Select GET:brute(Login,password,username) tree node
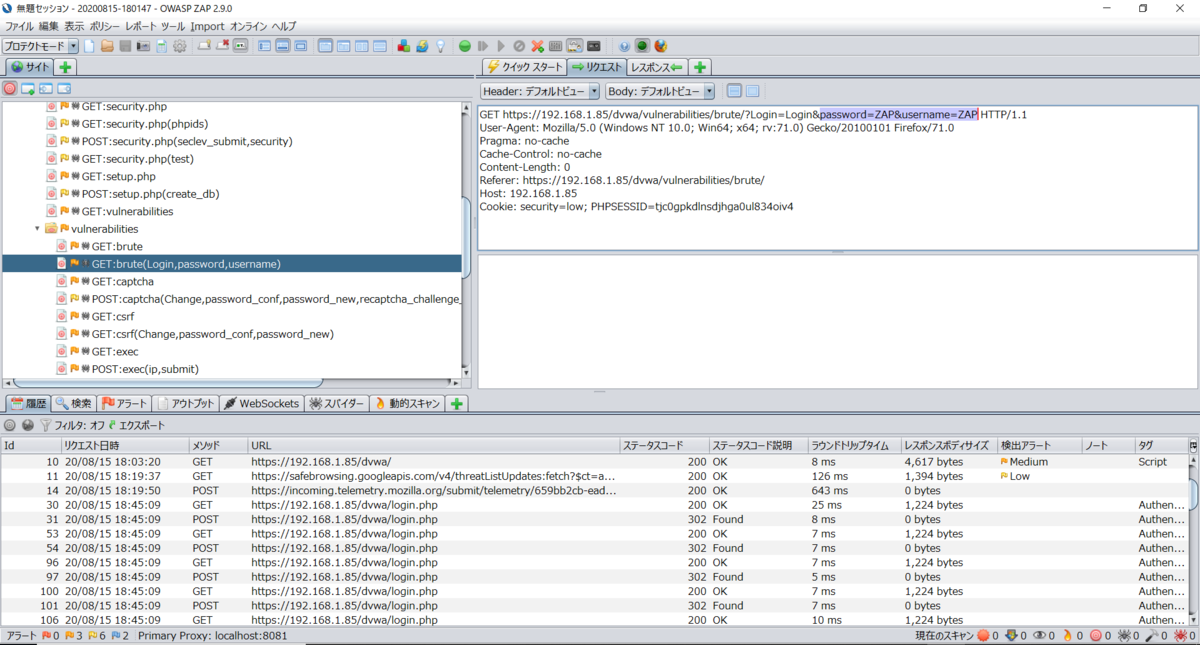 [231, 264]
